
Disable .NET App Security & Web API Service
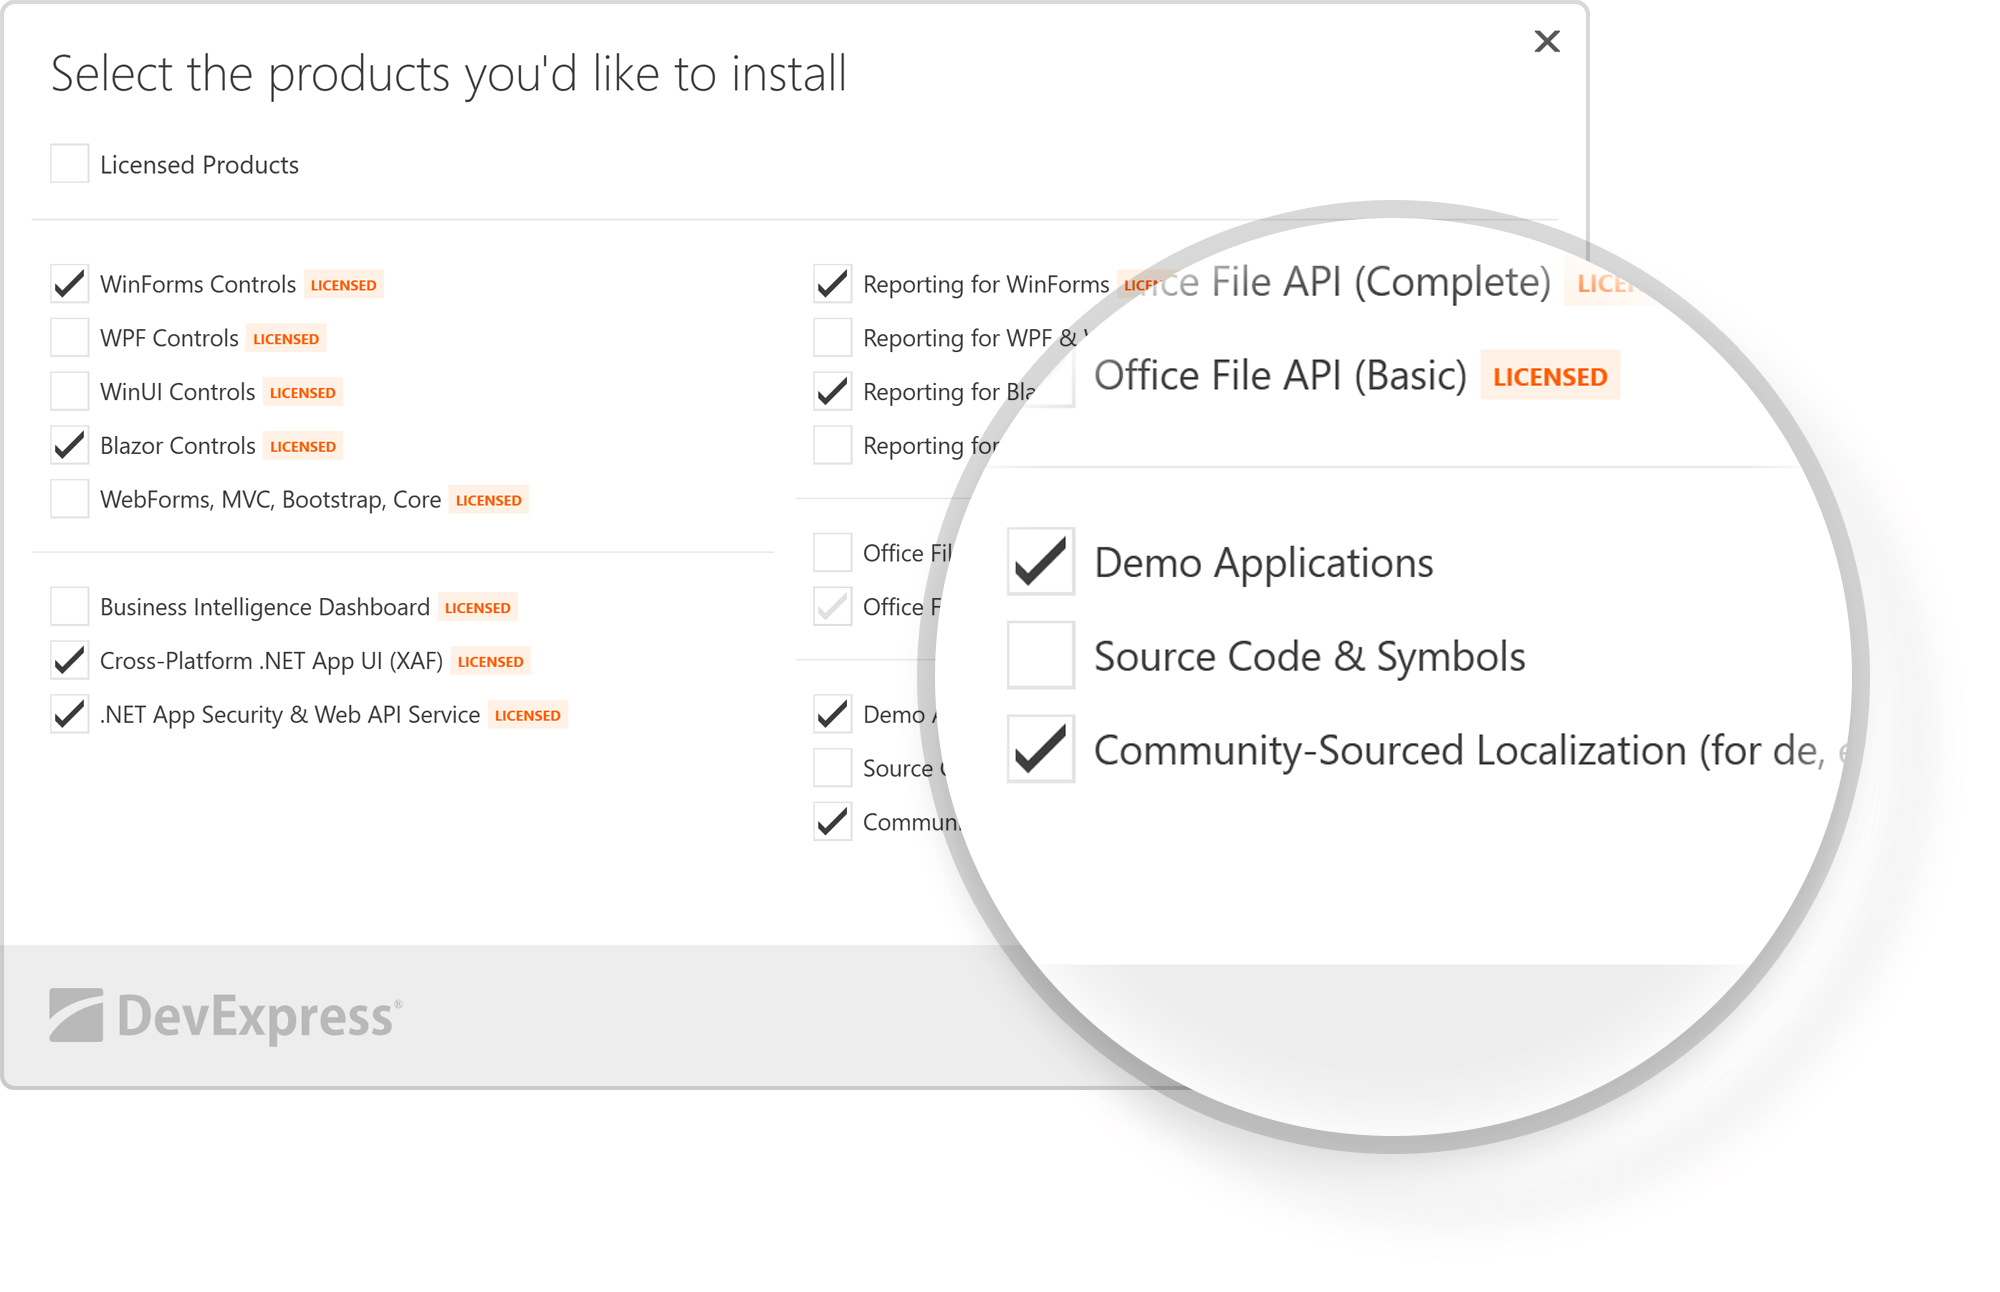(68, 714)
